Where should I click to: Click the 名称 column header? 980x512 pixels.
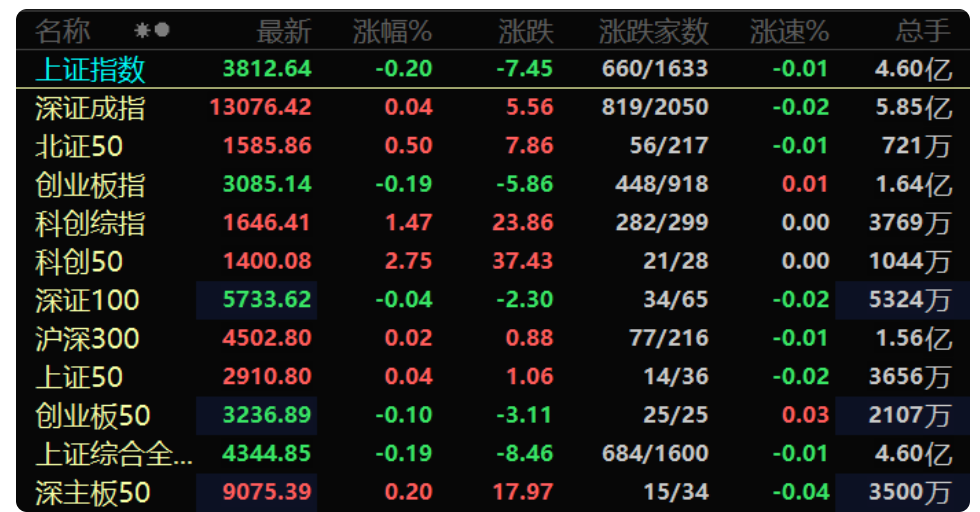[x=62, y=32]
